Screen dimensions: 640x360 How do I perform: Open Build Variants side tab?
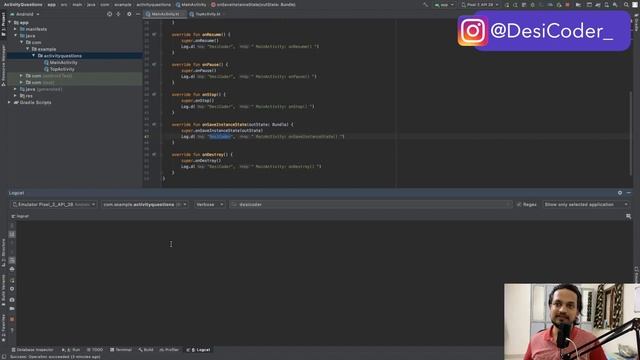(x=3, y=291)
